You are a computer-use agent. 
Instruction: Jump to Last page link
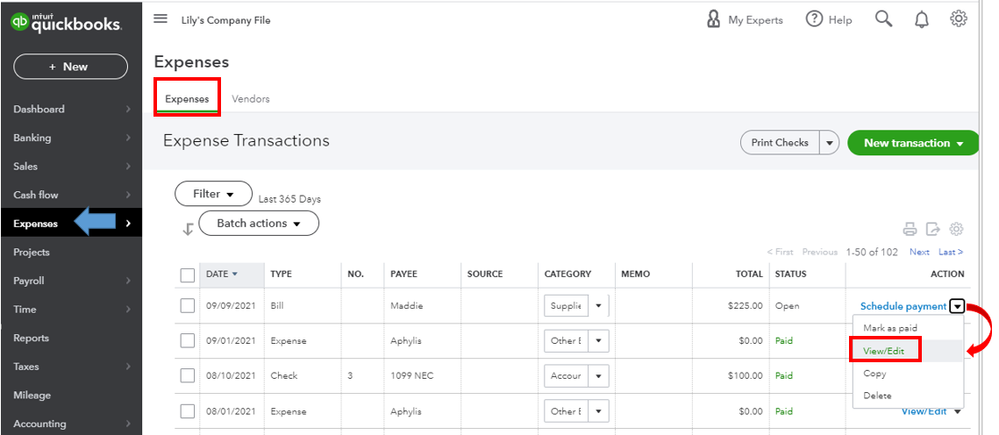951,252
